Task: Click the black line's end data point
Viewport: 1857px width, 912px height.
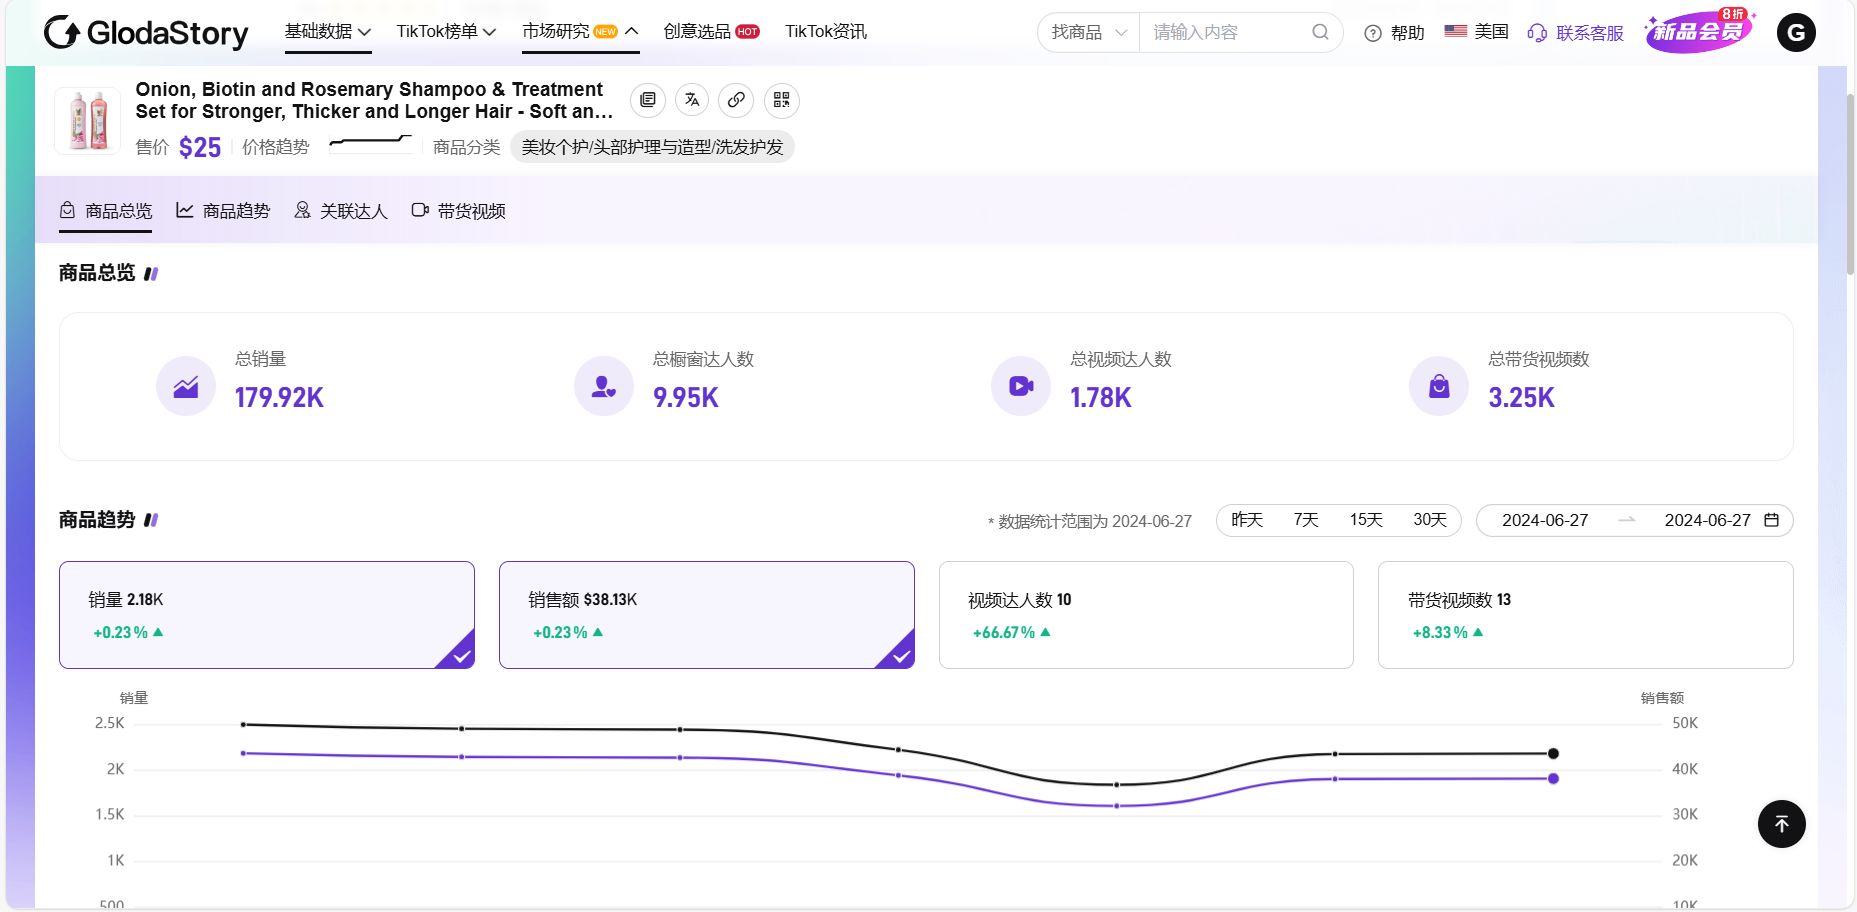Action: click(1553, 754)
